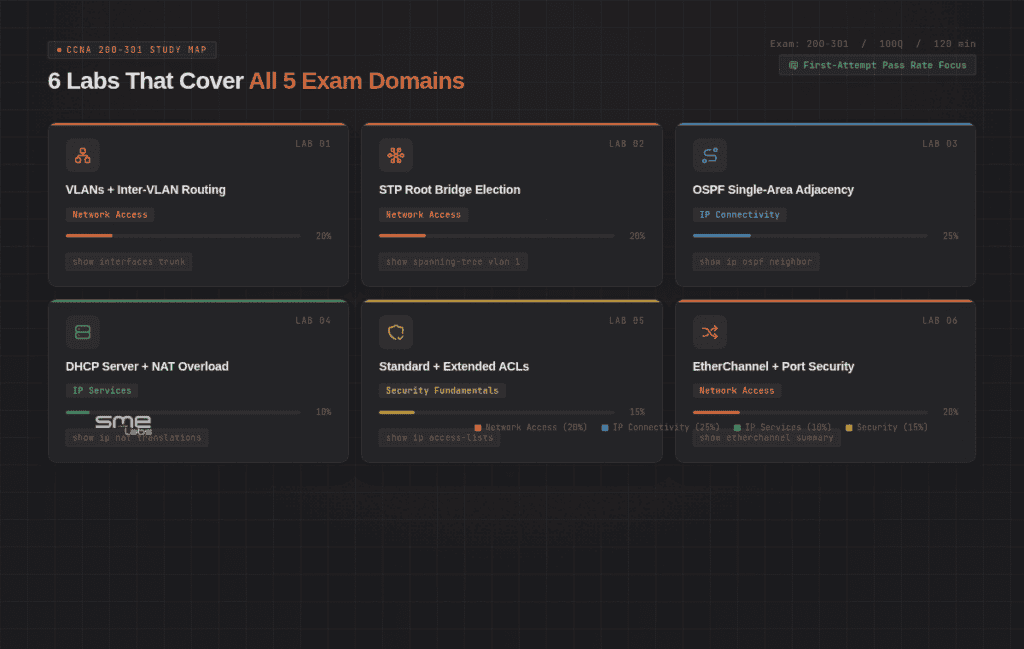Click the VLANs network topology icon
The image size is (1024, 649).
pyautogui.click(x=82, y=155)
